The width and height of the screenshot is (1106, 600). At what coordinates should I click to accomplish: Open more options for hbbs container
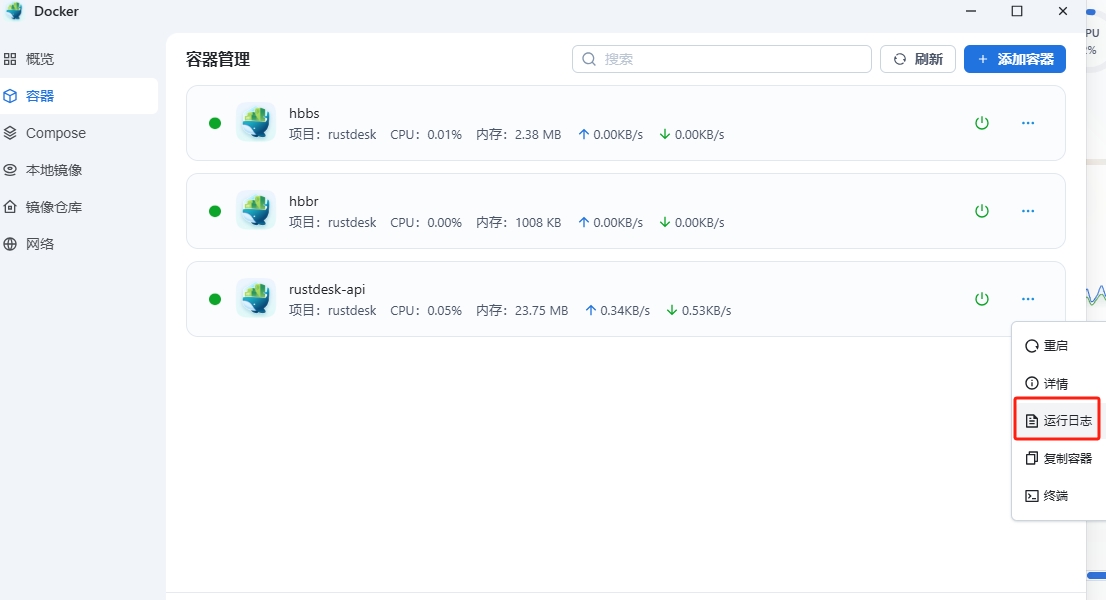pos(1028,123)
